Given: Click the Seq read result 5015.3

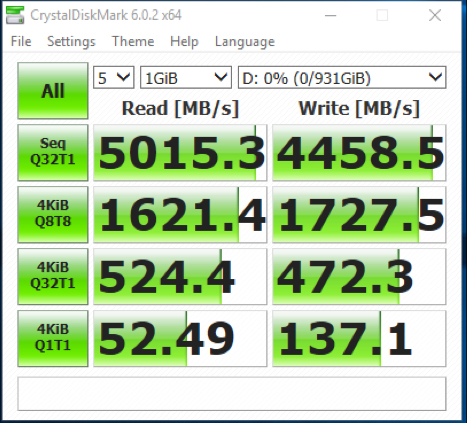Looking at the screenshot, I should point(180,153).
